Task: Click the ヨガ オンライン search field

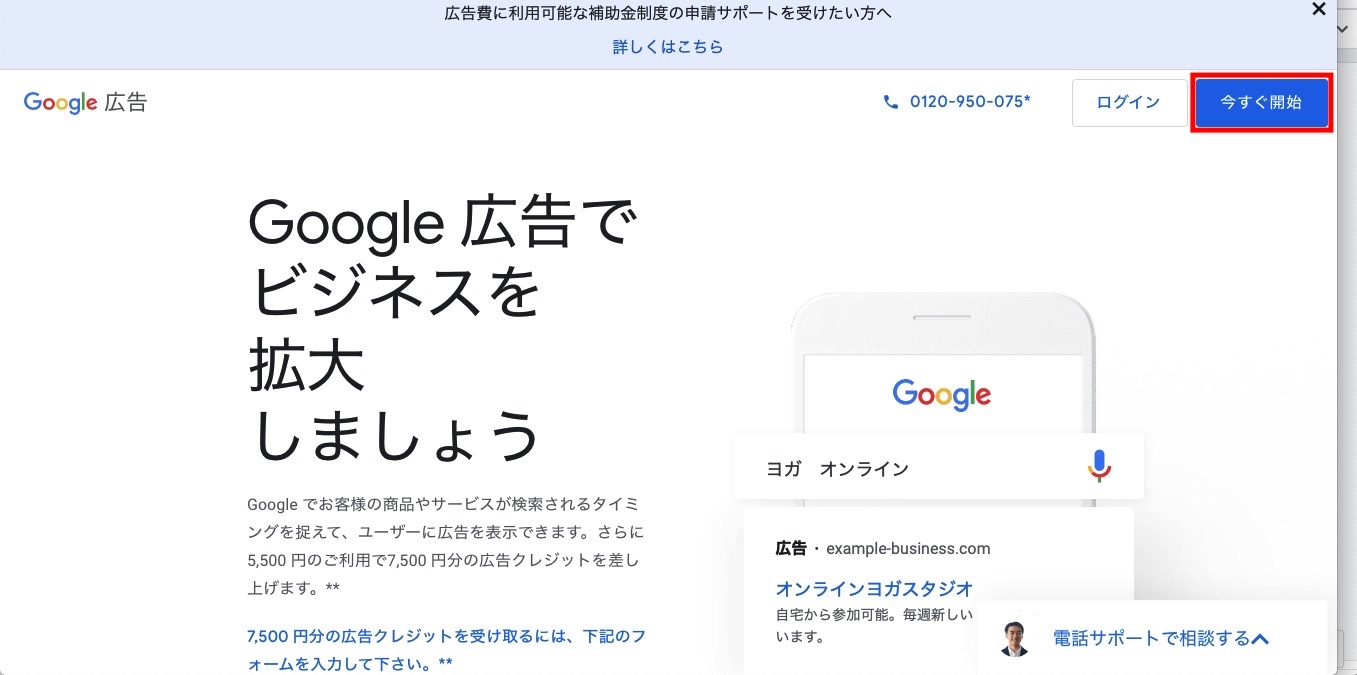Action: click(900, 468)
